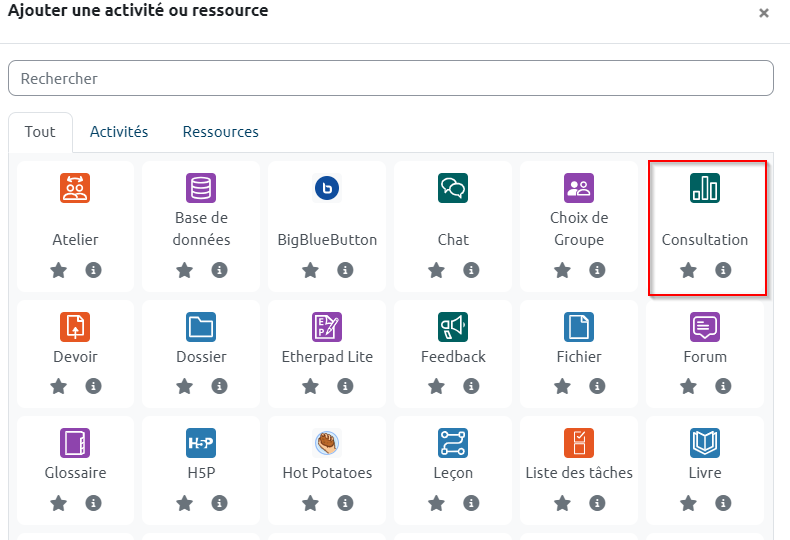Star Liste des tâches as favorite
Image resolution: width=790 pixels, height=540 pixels.
[562, 503]
